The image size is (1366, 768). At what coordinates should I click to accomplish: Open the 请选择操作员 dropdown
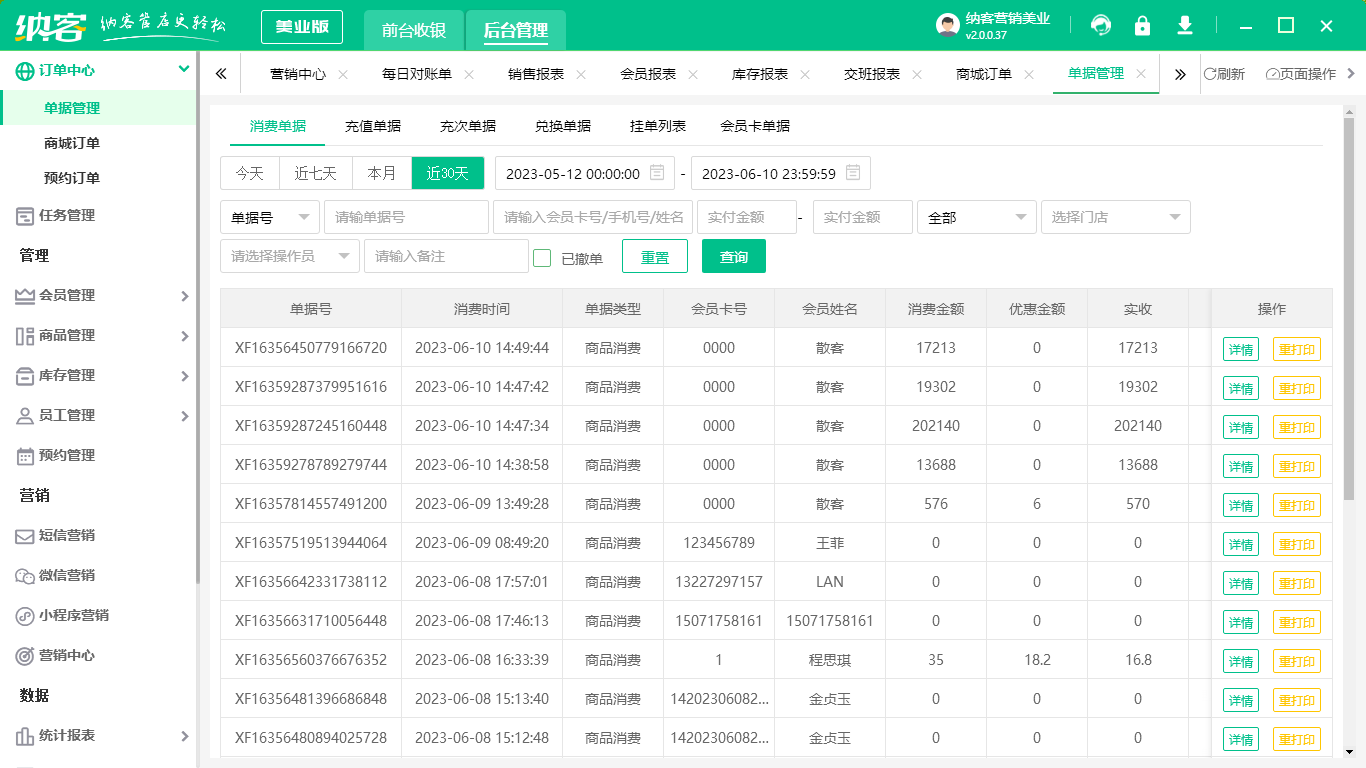tap(290, 256)
